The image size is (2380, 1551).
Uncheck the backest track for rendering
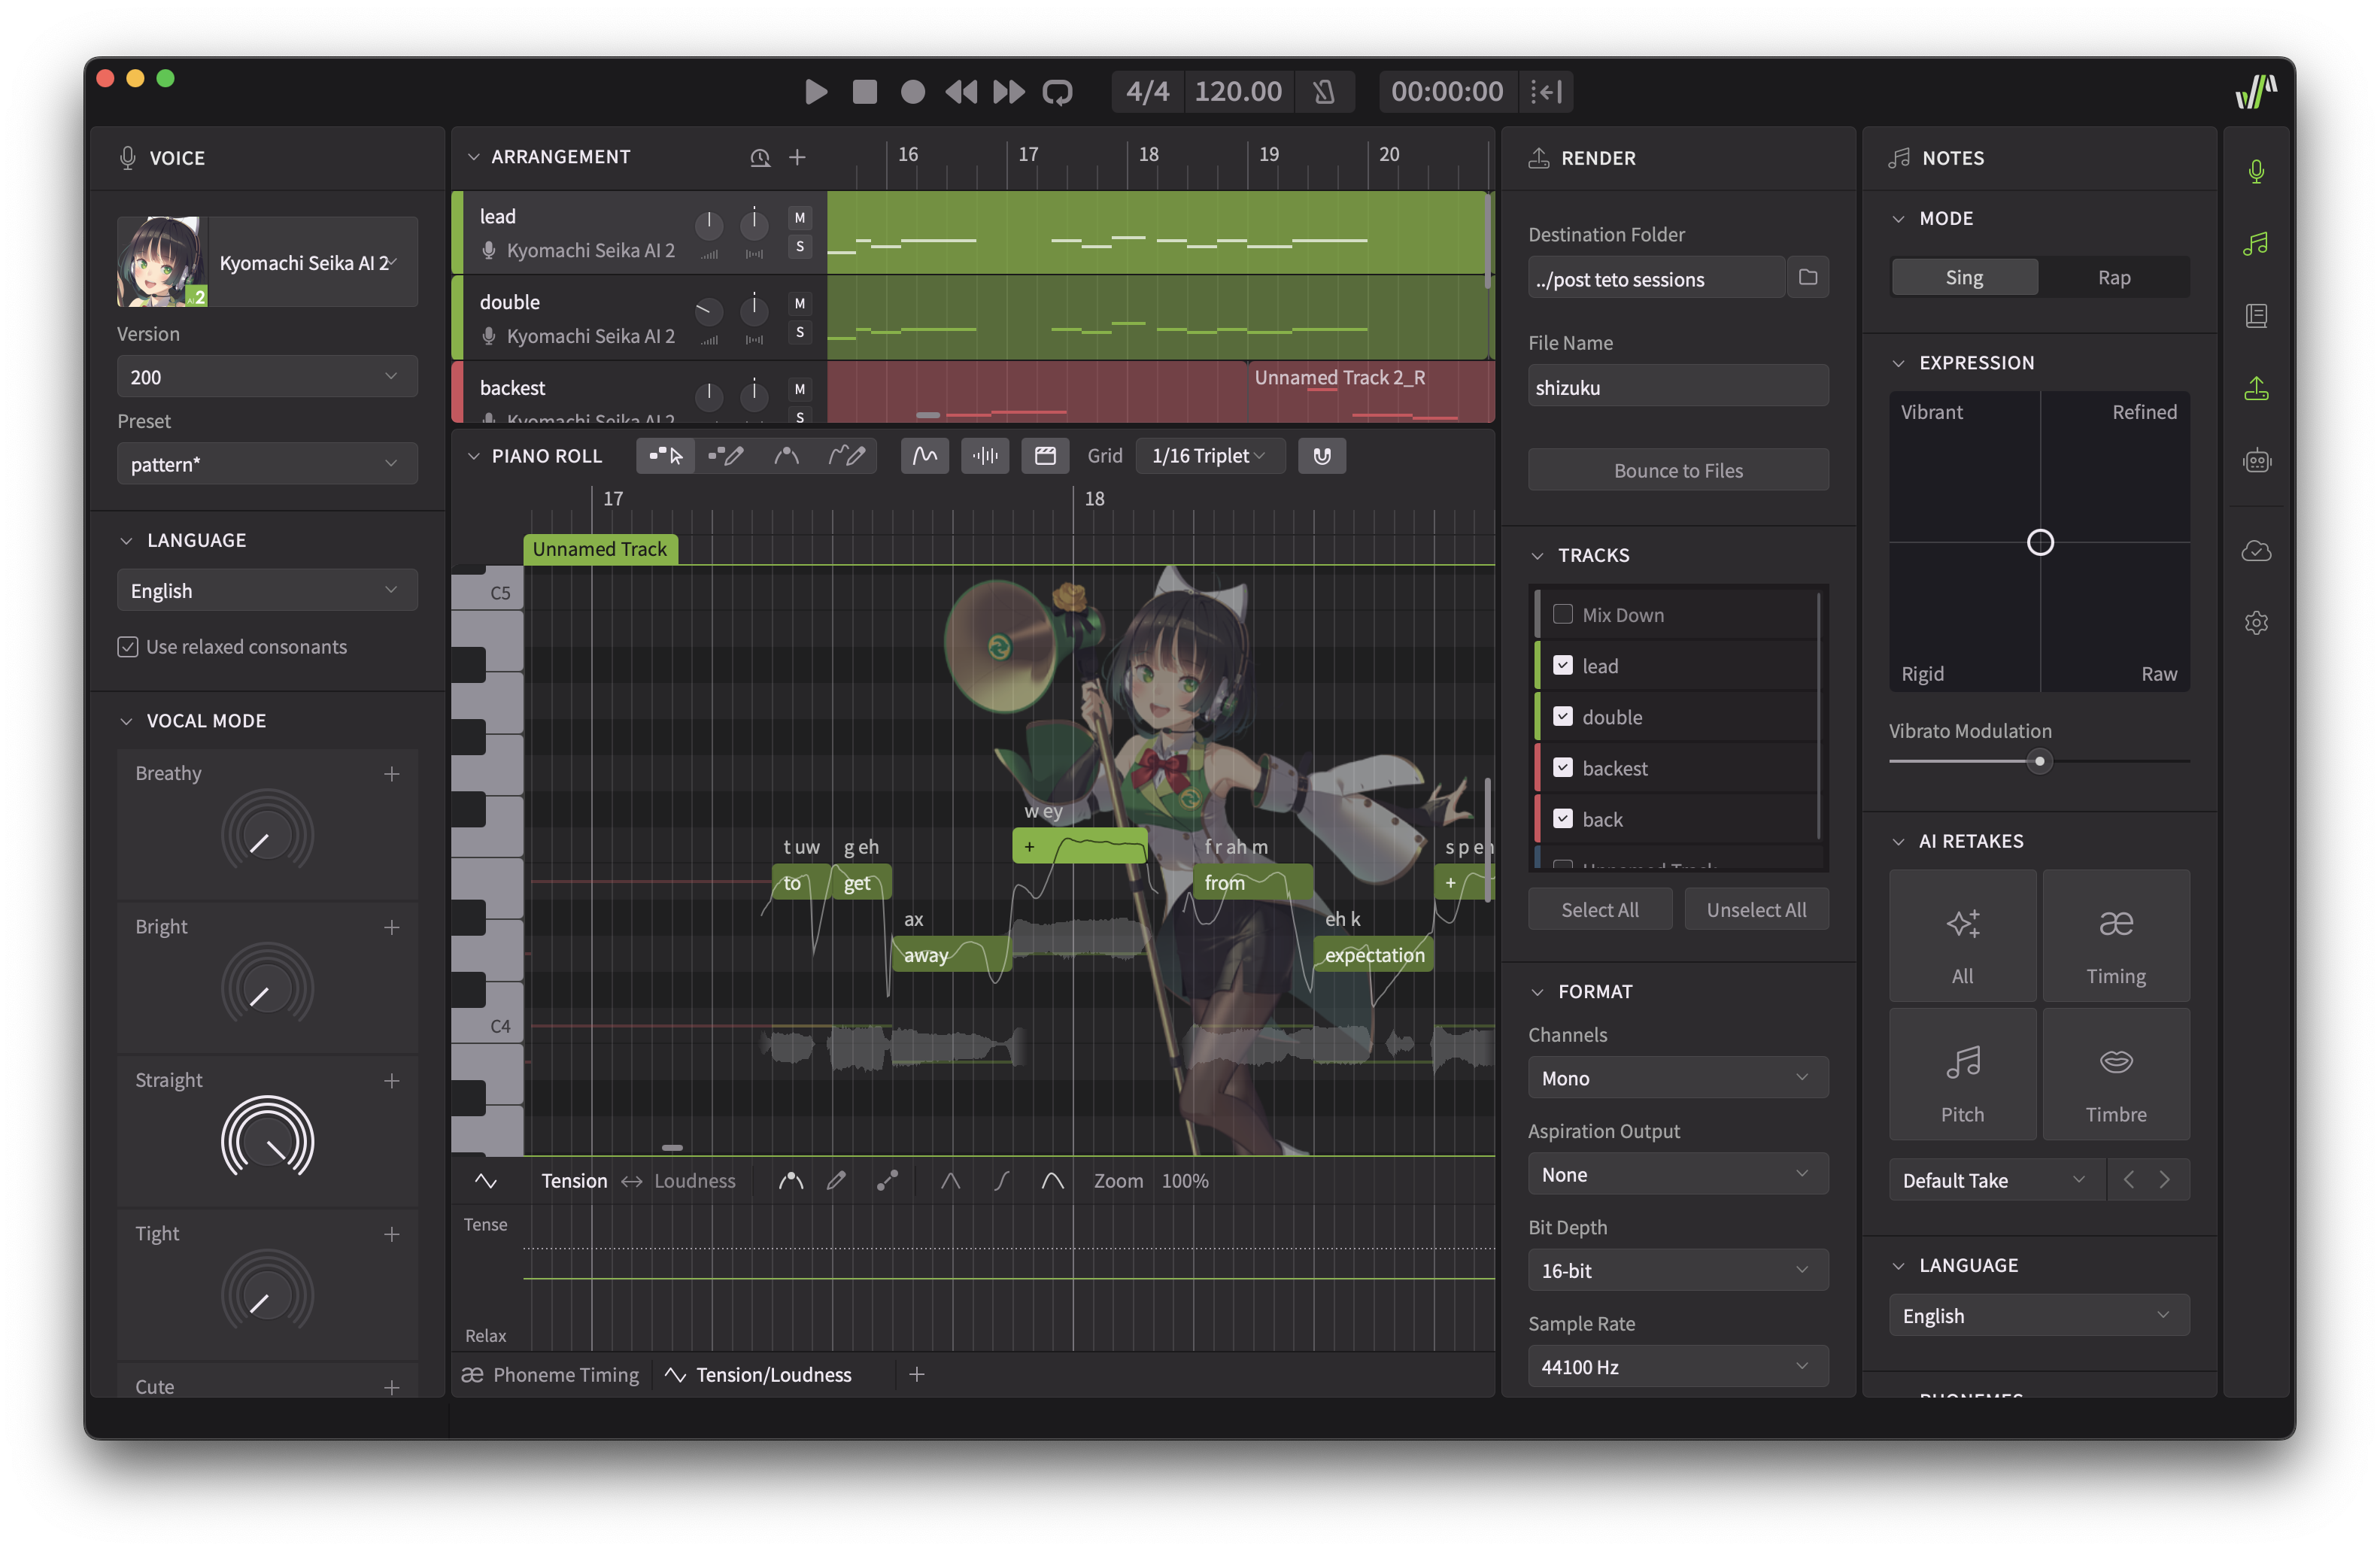(x=1562, y=767)
